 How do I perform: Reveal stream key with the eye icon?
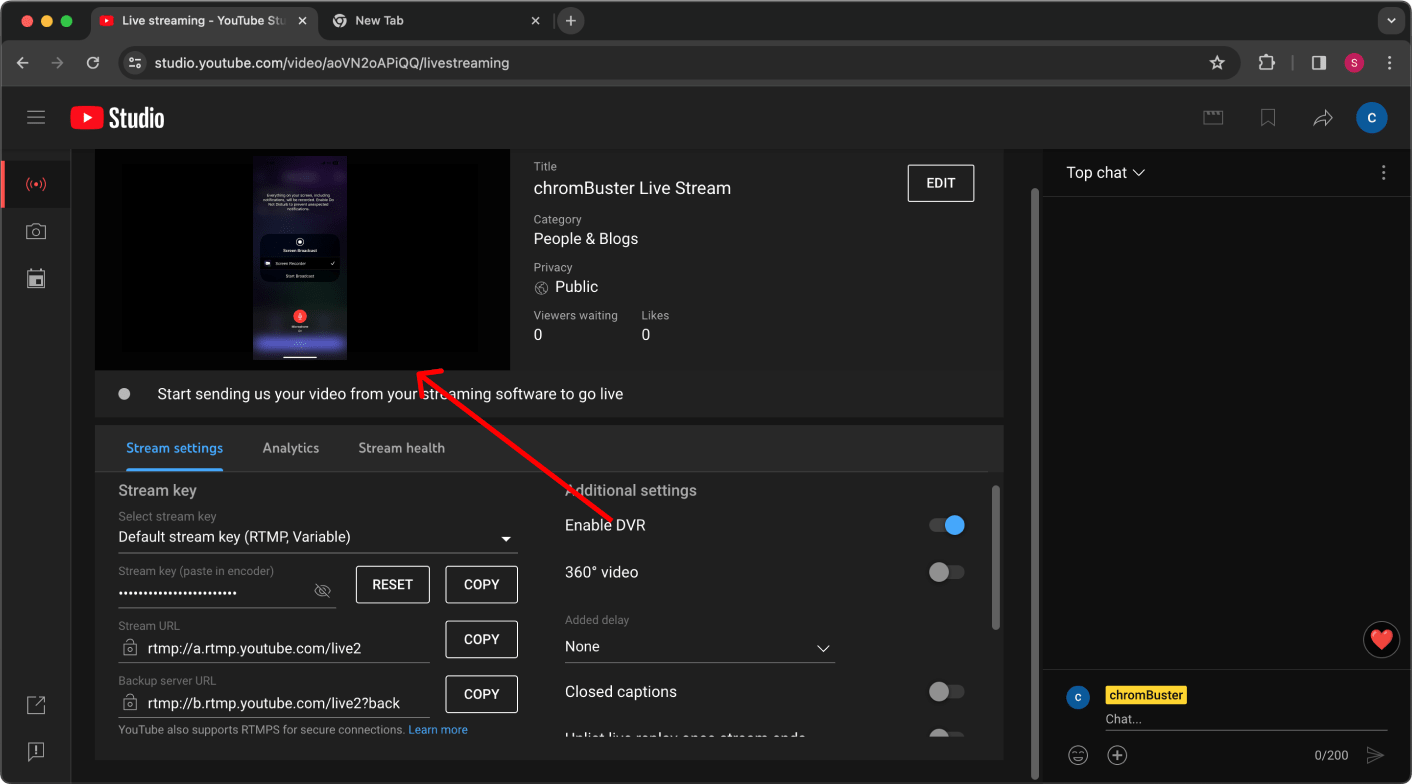[322, 591]
